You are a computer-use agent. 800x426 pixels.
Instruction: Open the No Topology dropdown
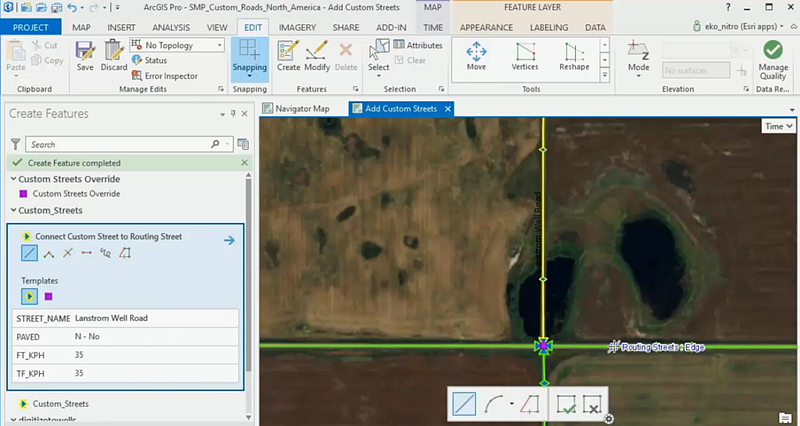click(178, 45)
